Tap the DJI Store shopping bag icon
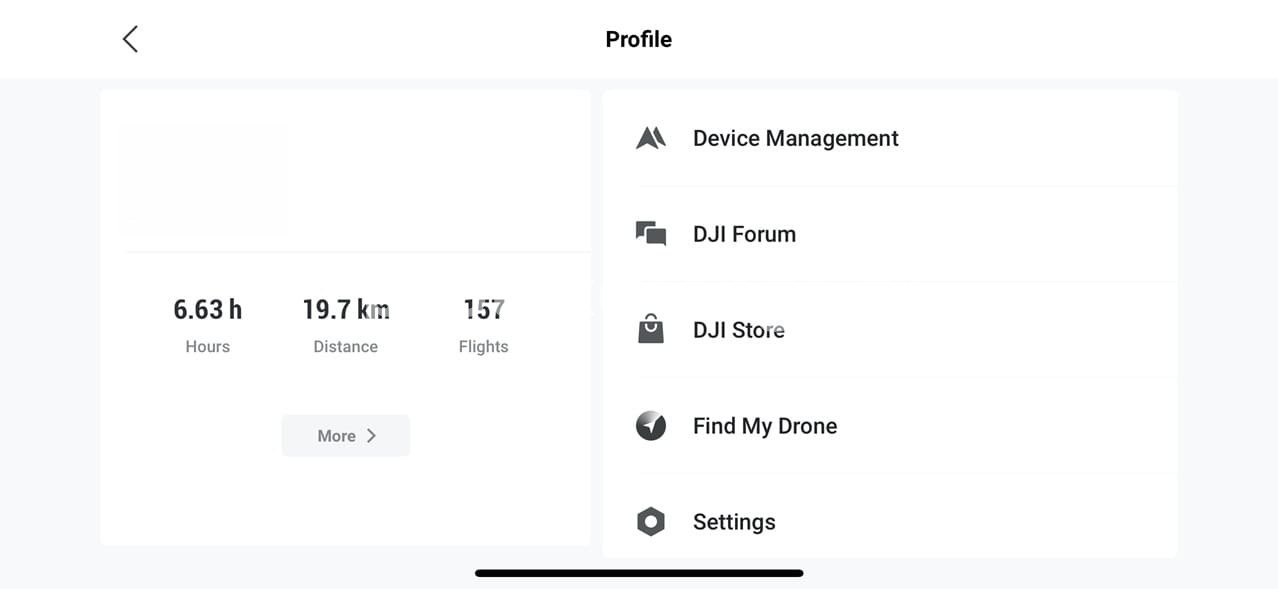This screenshot has height=589, width=1278. (x=651, y=329)
